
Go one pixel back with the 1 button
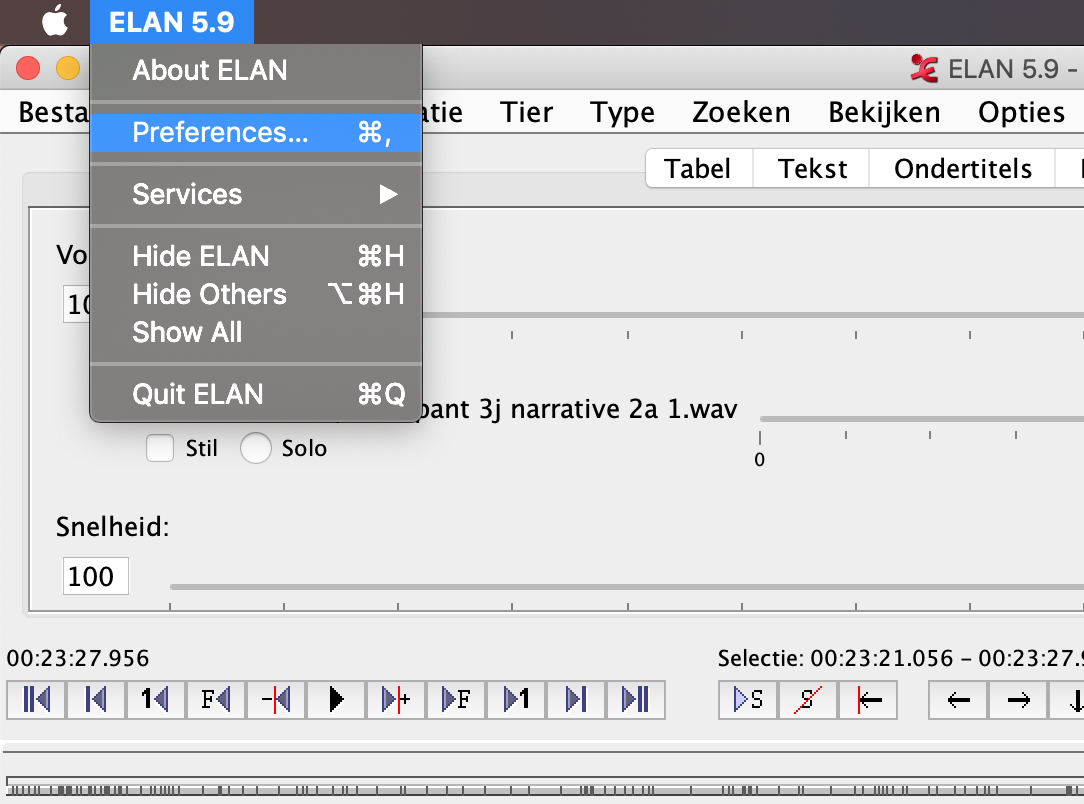point(156,699)
